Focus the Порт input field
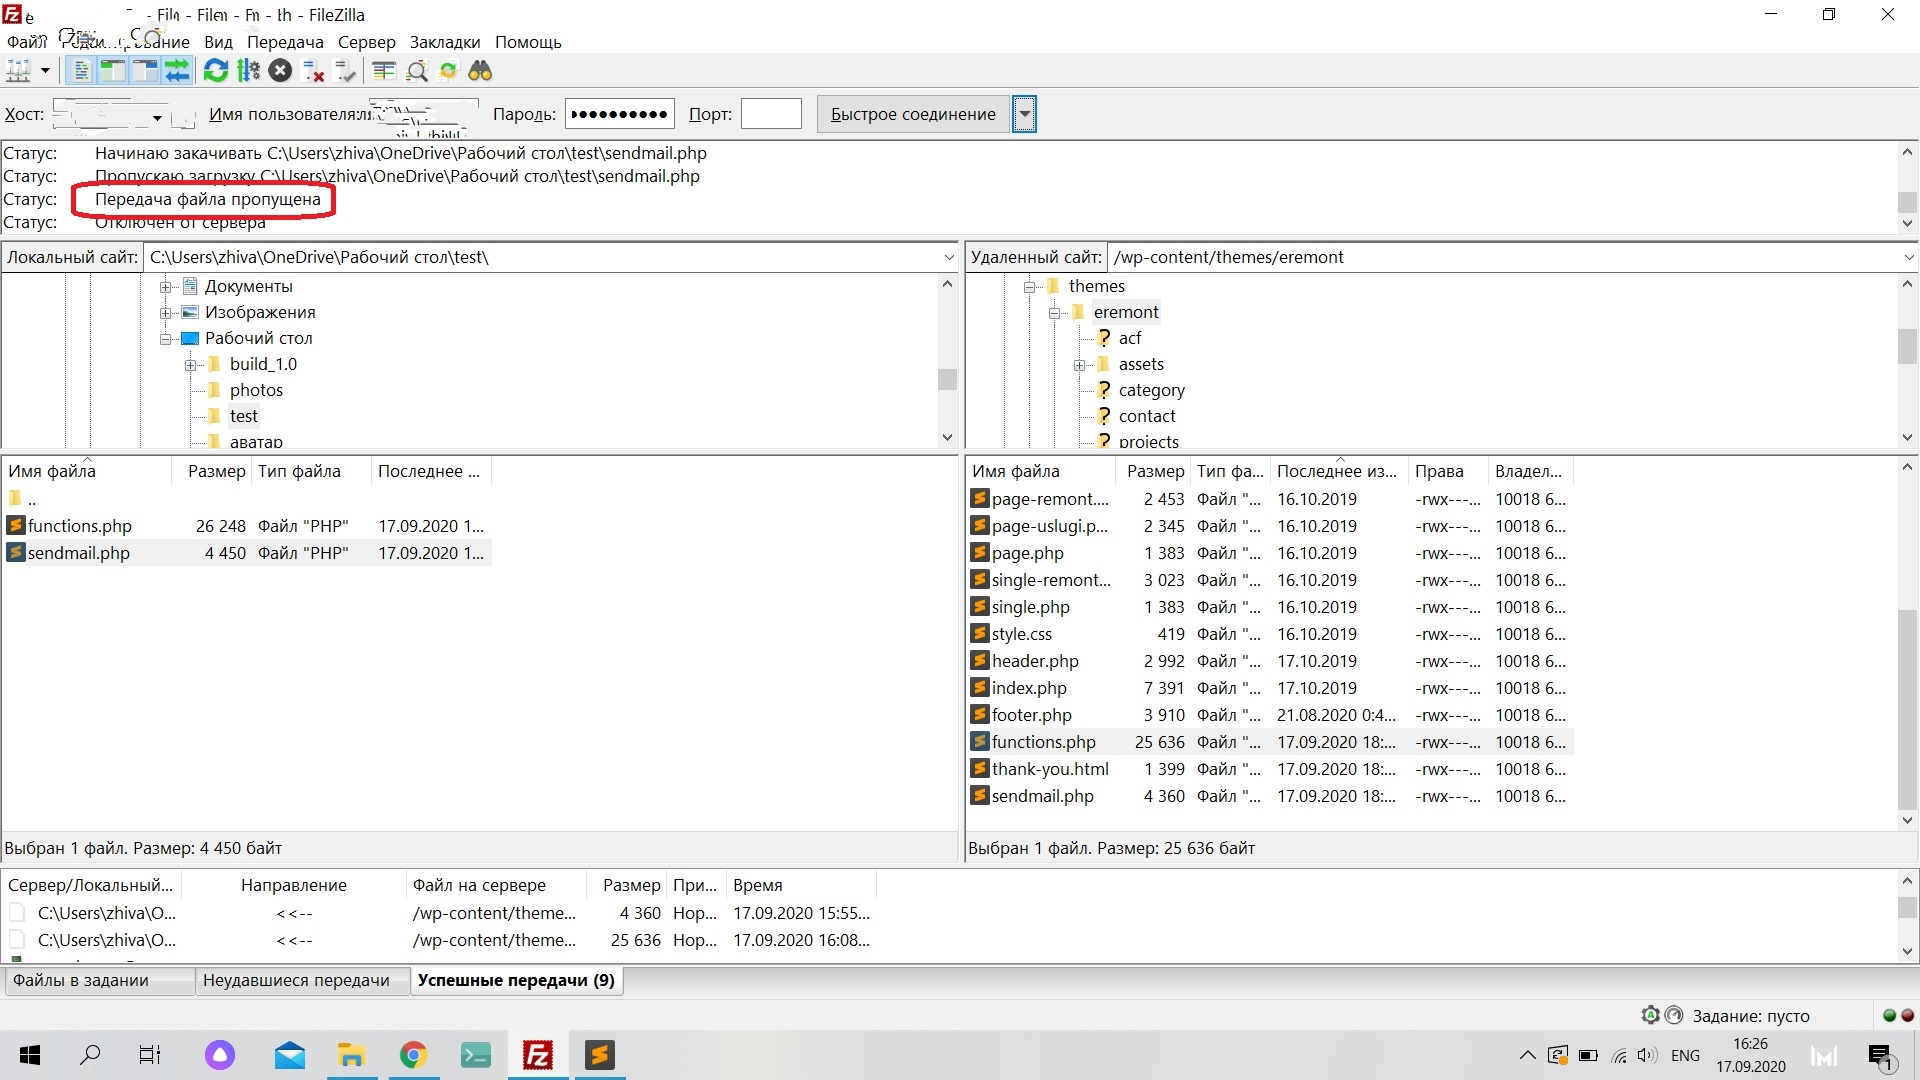This screenshot has width=1920, height=1080. pyautogui.click(x=771, y=114)
